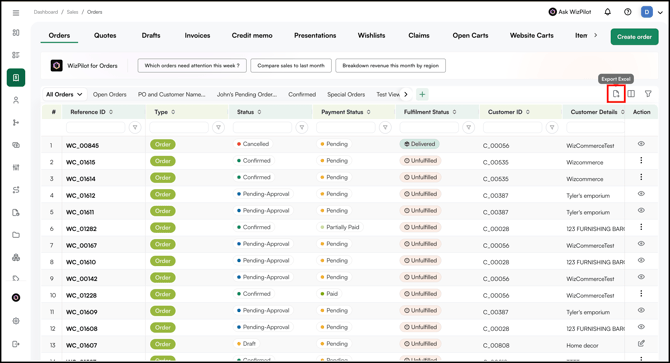
Task: Click the Ask WizPilot button
Action: click(570, 12)
